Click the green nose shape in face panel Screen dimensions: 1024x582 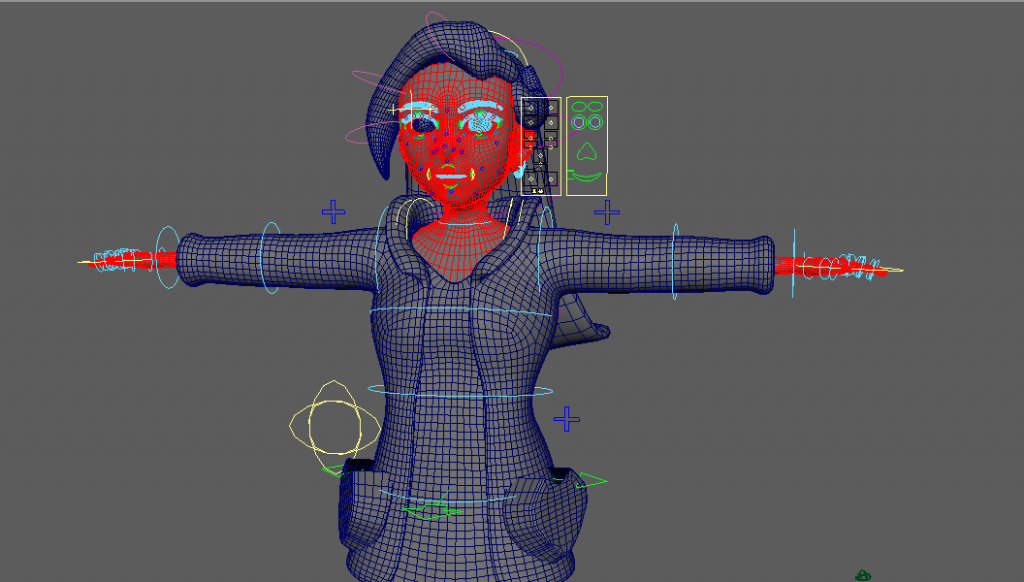click(588, 152)
